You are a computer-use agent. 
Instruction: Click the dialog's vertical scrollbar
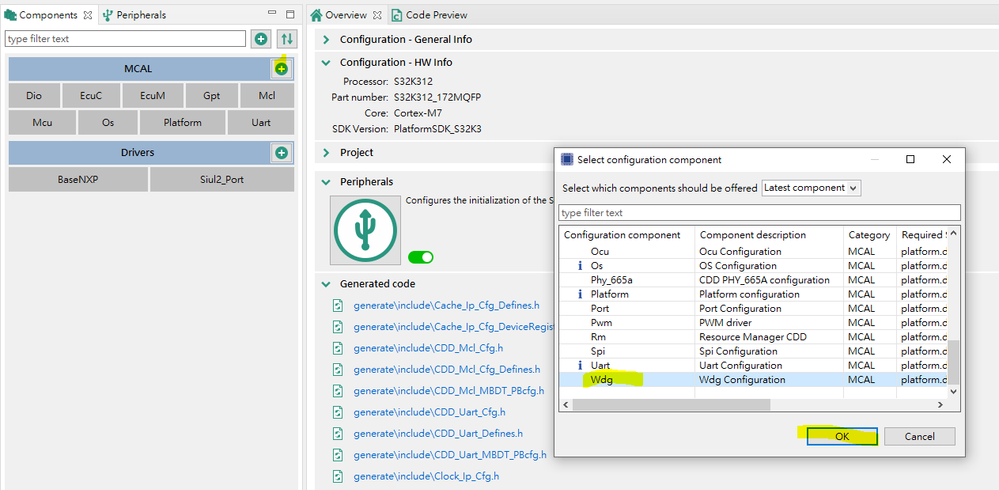point(954,360)
